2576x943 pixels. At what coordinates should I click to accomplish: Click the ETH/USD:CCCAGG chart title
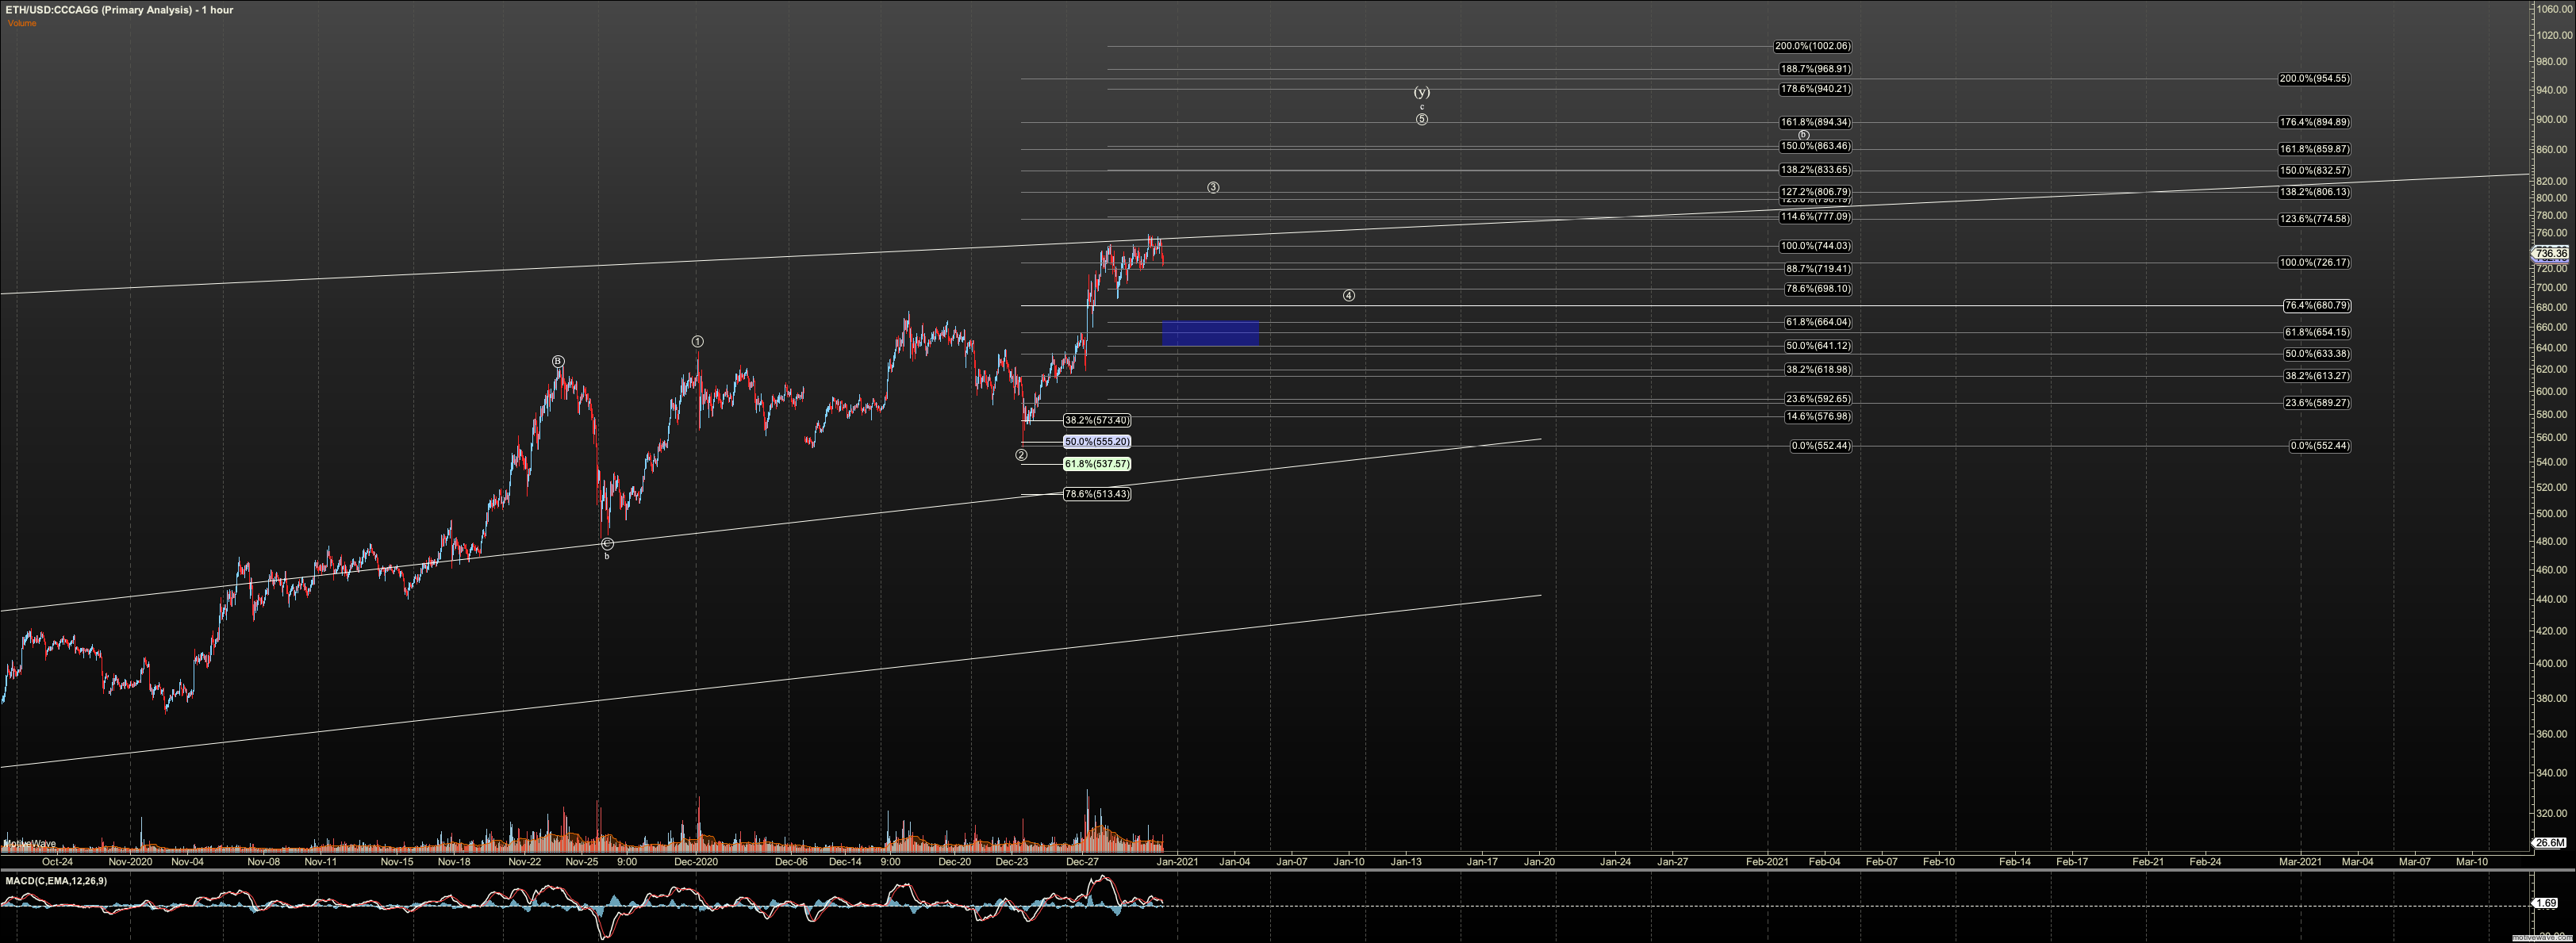click(119, 10)
